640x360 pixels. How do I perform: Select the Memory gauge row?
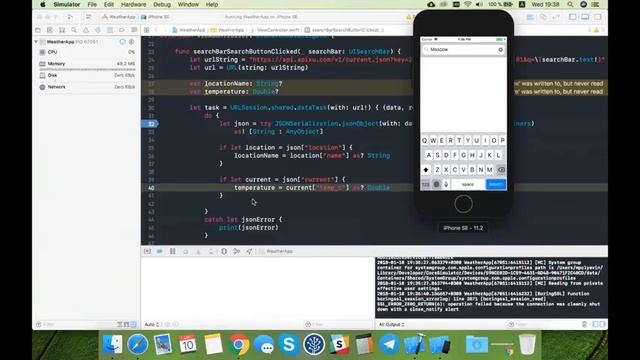pyautogui.click(x=87, y=64)
